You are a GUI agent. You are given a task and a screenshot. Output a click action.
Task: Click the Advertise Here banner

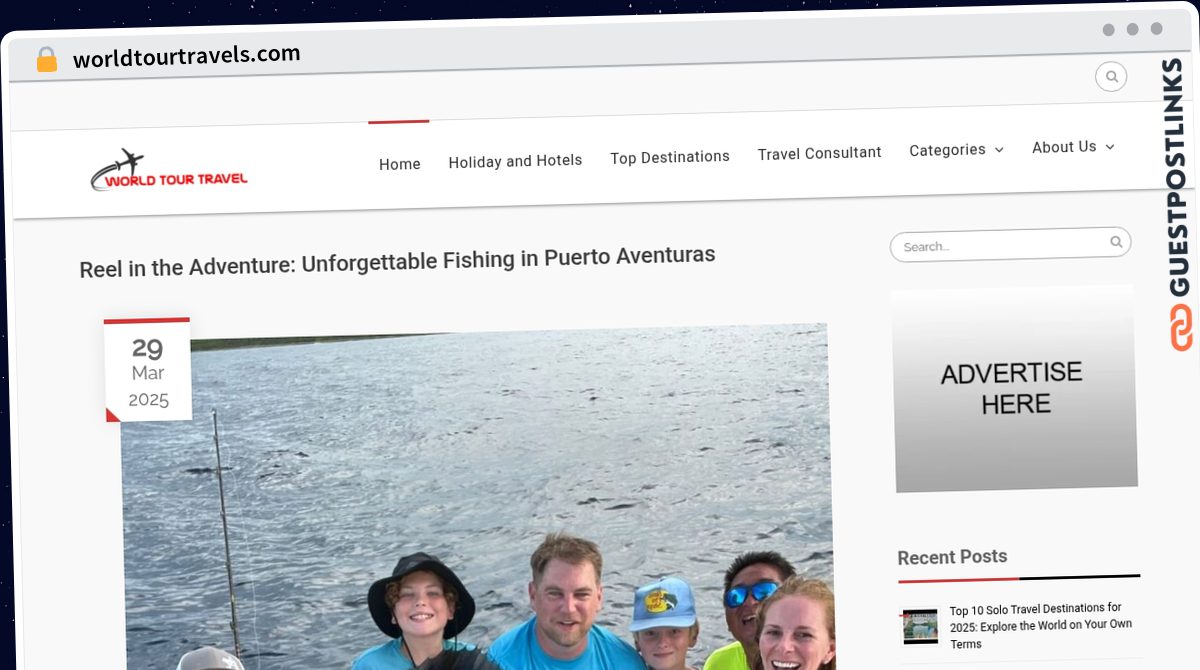pyautogui.click(x=1014, y=389)
